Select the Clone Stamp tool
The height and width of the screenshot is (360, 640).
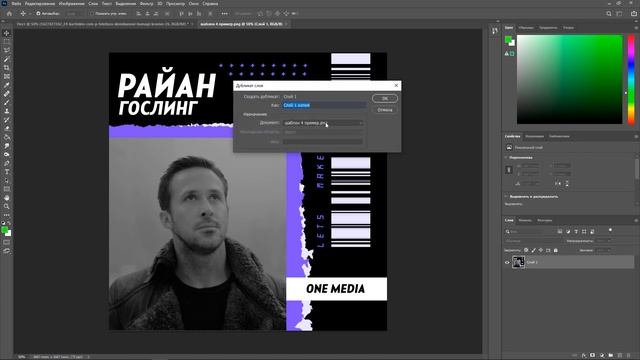(x=7, y=111)
